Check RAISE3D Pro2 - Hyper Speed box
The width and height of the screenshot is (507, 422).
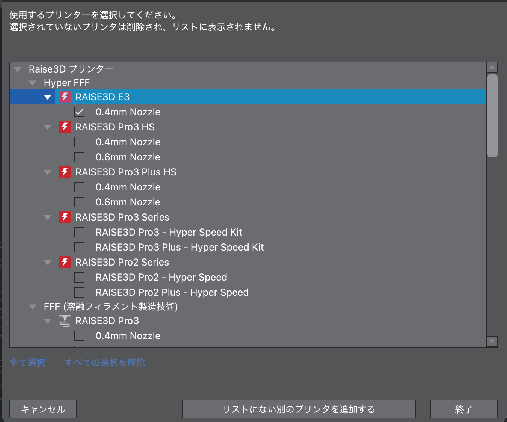click(x=79, y=277)
